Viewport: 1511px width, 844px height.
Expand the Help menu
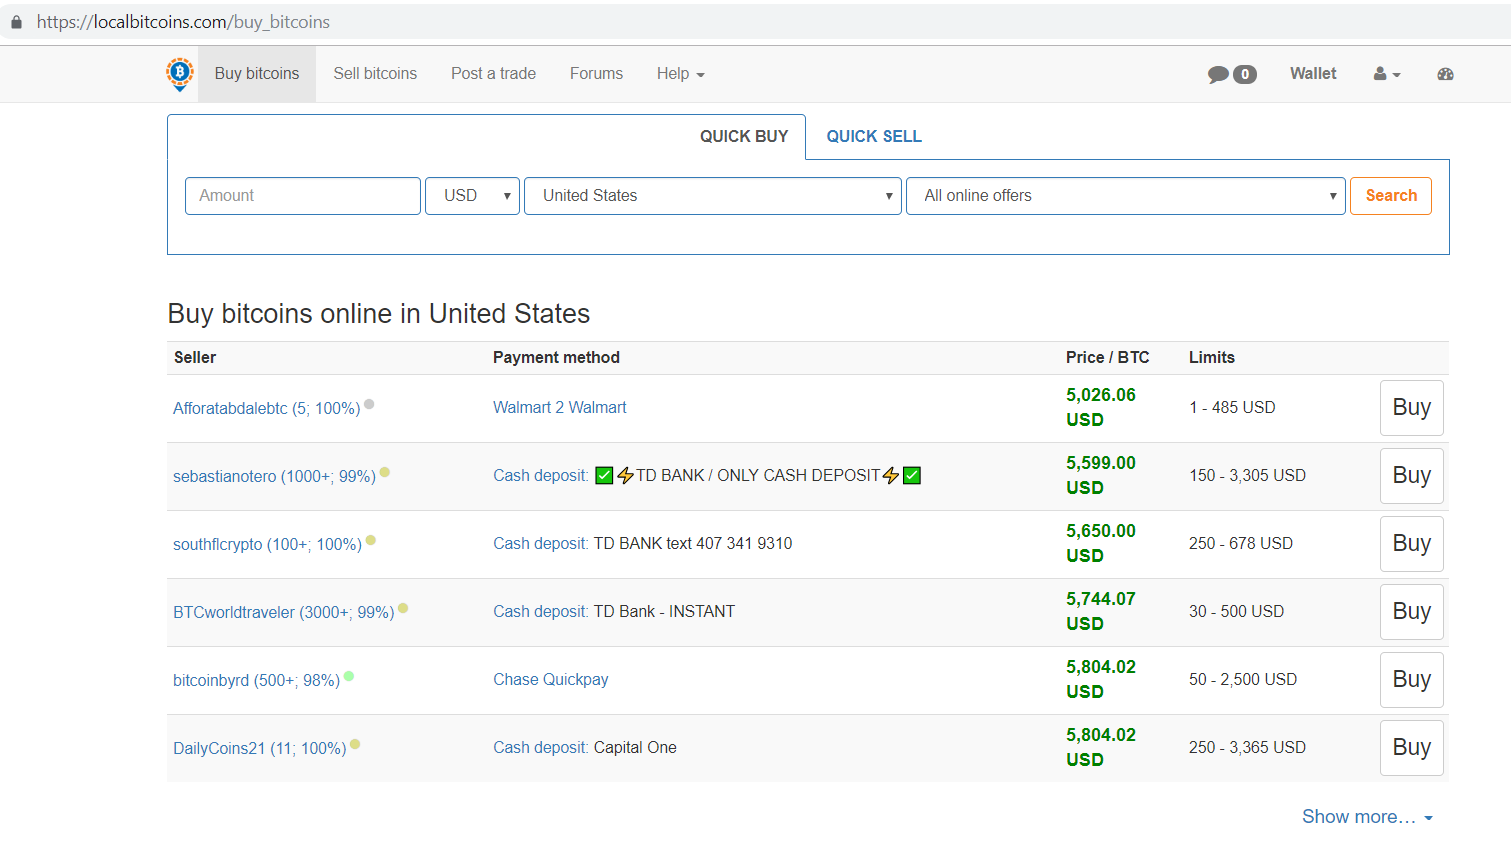click(x=681, y=74)
